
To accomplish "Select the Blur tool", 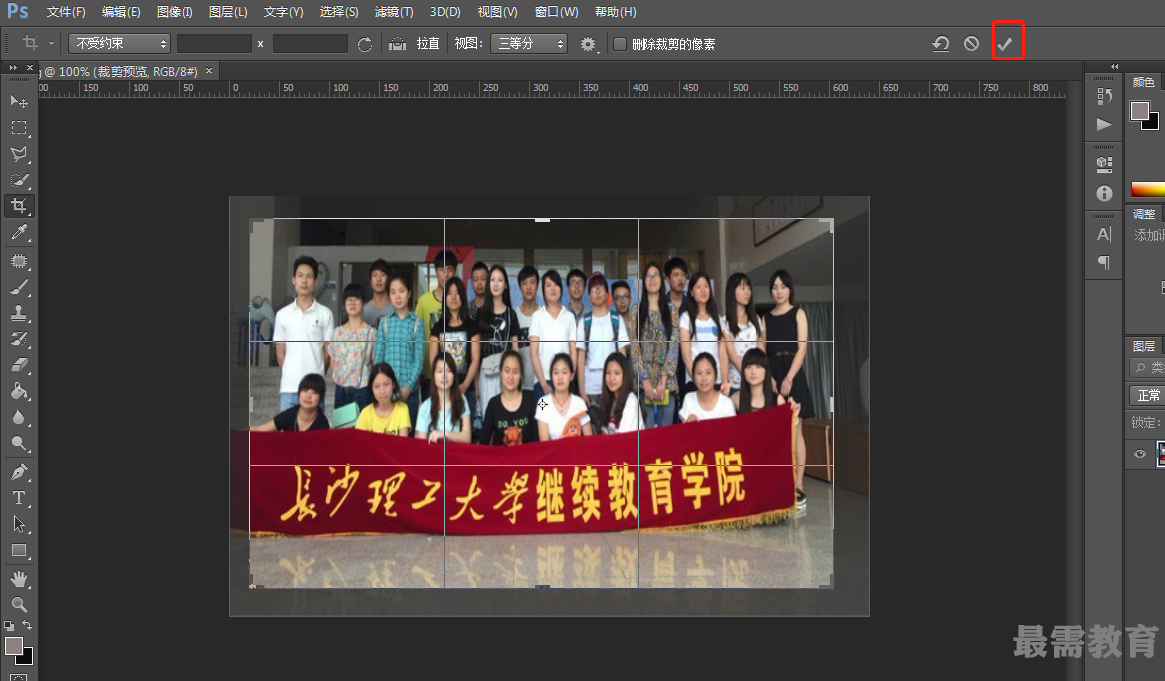I will (x=19, y=417).
